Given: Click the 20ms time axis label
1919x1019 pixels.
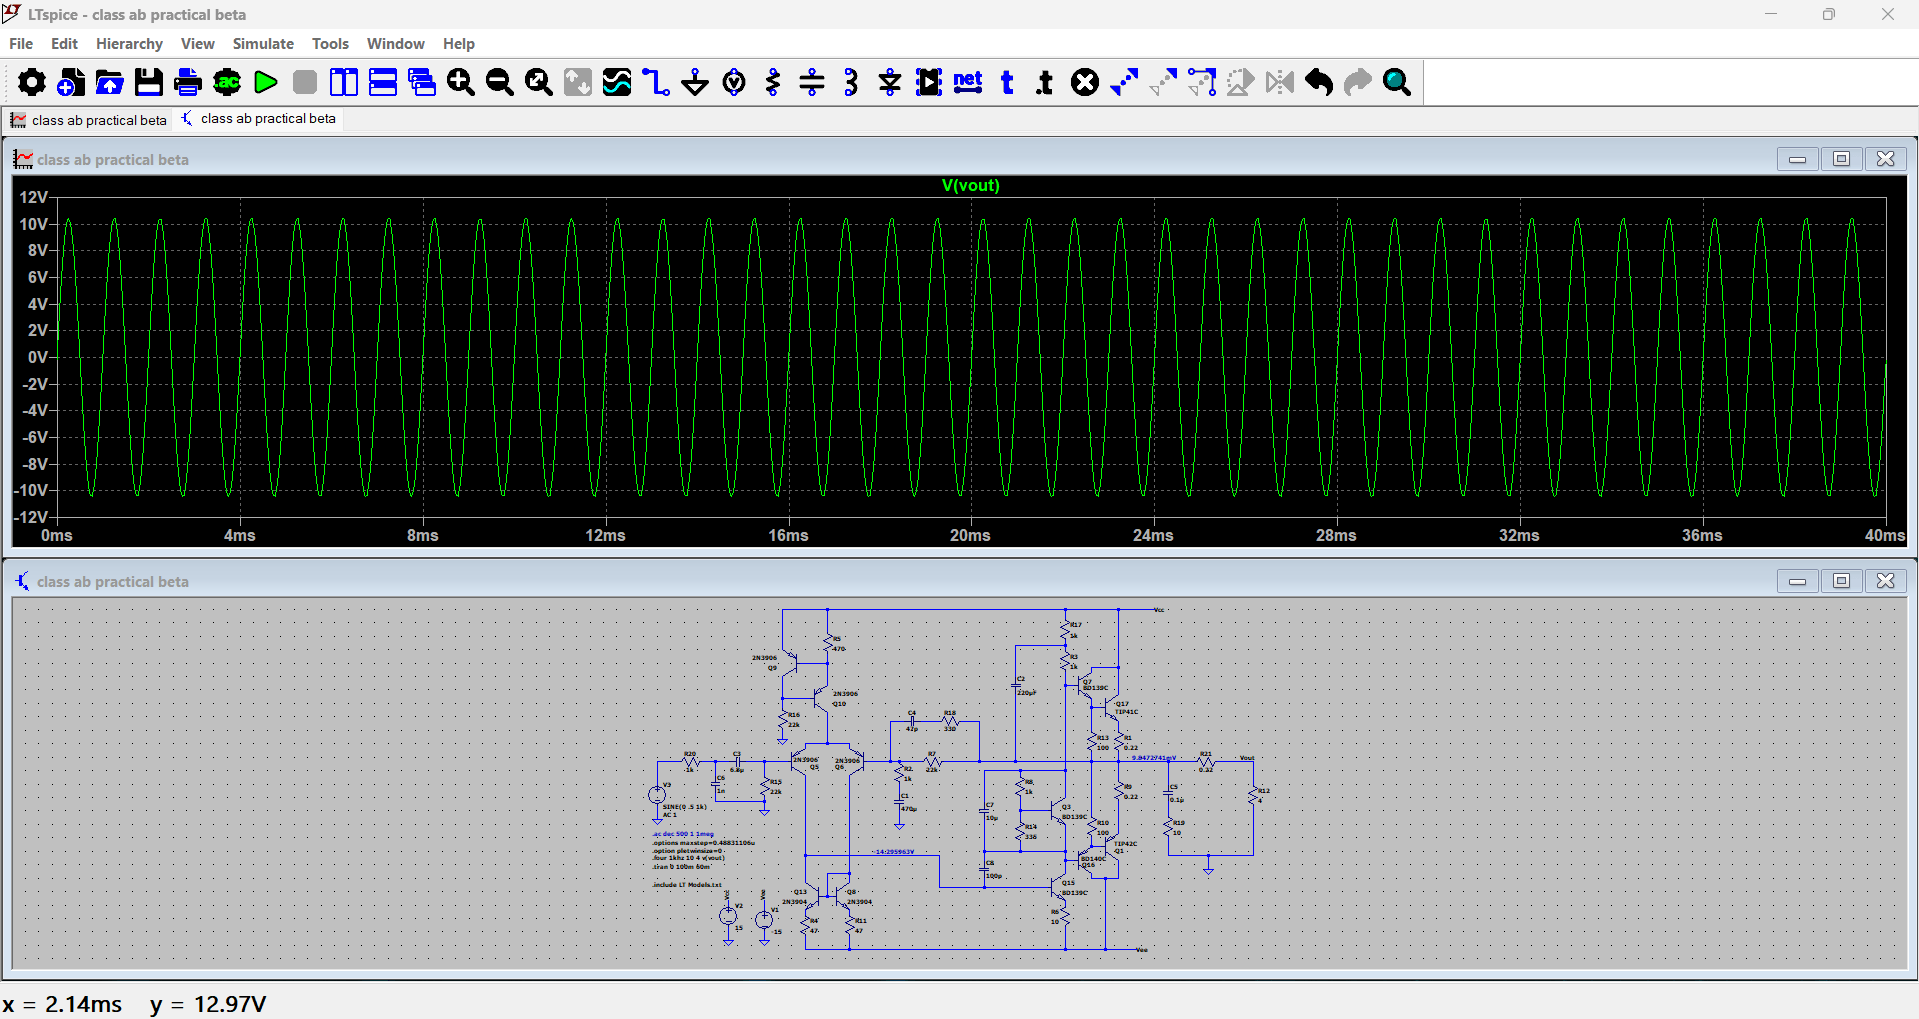Looking at the screenshot, I should pyautogui.click(x=970, y=536).
